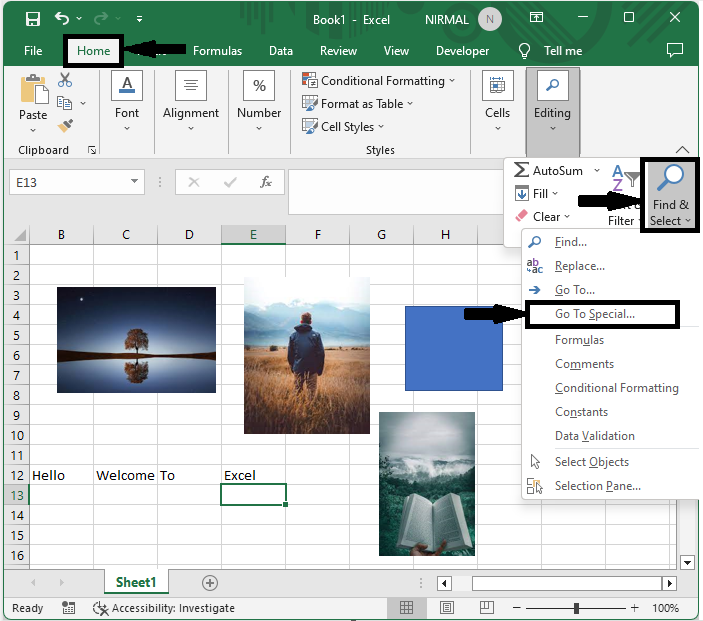Select the Selection Pane menu entry
The width and height of the screenshot is (703, 621).
597,486
